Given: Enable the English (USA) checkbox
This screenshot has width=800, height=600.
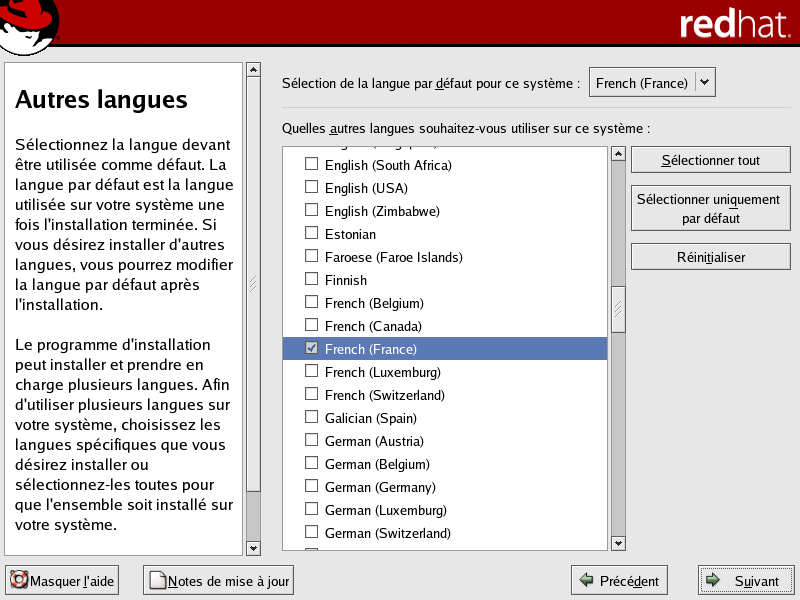Looking at the screenshot, I should [x=312, y=188].
